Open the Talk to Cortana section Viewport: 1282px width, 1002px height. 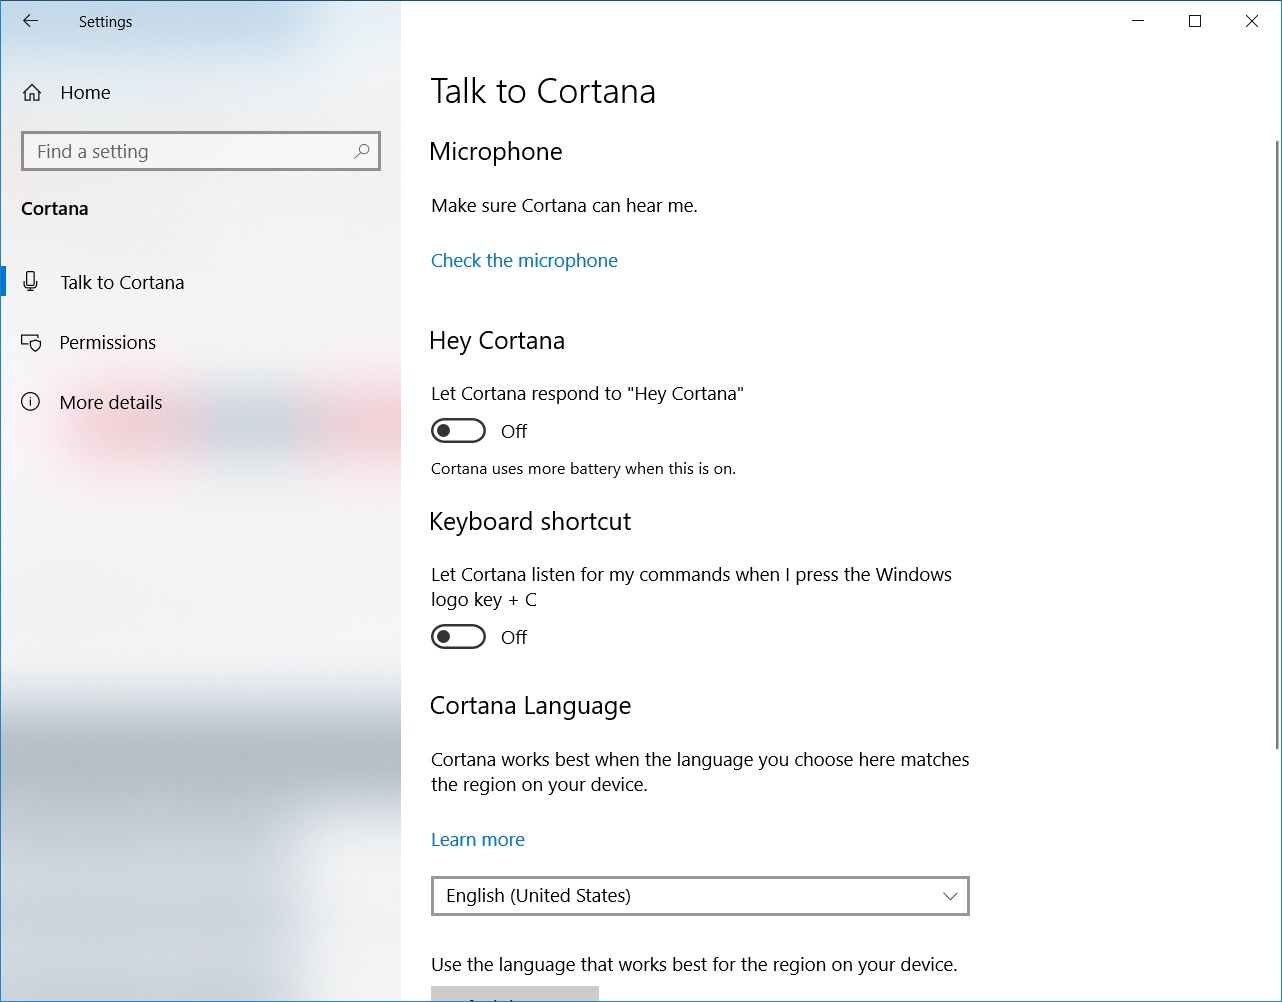click(x=200, y=282)
